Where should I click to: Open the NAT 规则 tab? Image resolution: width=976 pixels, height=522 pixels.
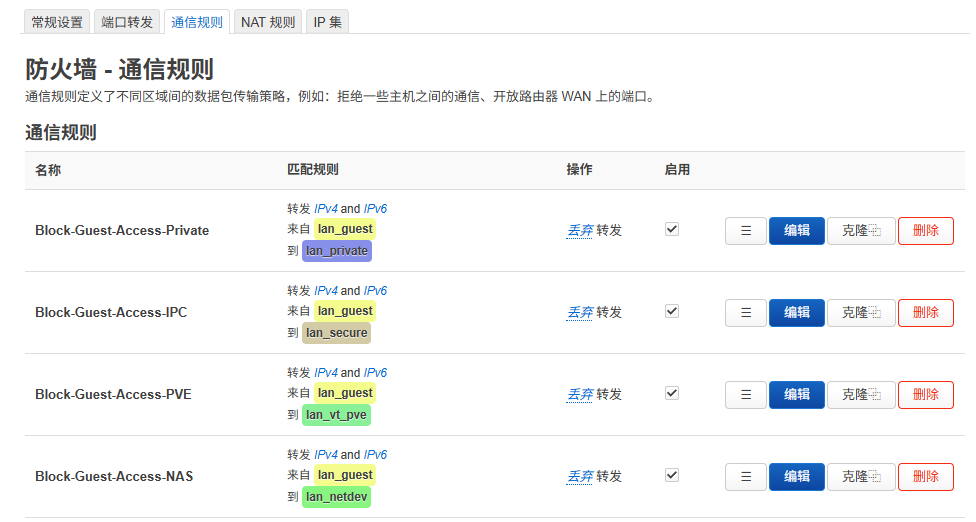[268, 22]
